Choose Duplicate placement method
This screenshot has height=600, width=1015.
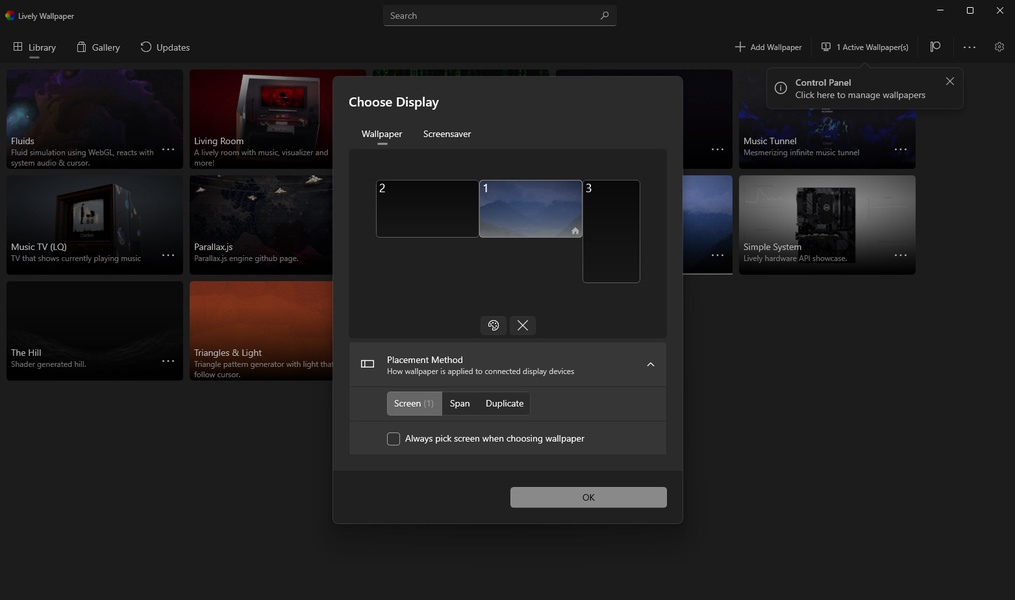point(504,404)
